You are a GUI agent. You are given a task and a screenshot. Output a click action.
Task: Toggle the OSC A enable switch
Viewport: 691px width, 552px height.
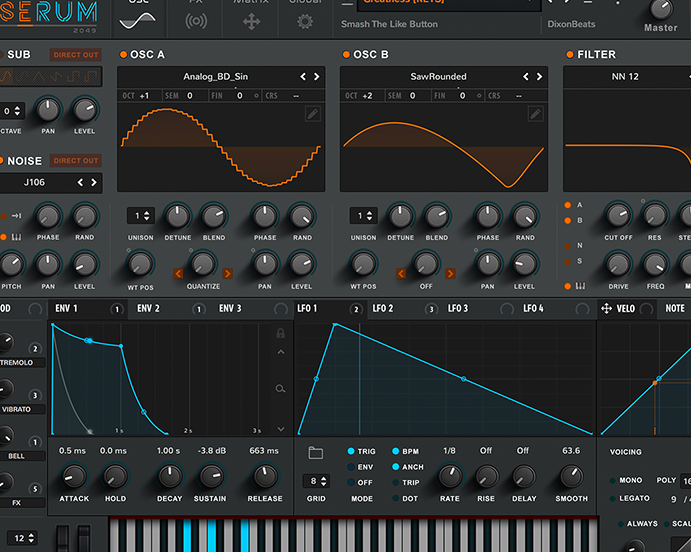tap(123, 54)
